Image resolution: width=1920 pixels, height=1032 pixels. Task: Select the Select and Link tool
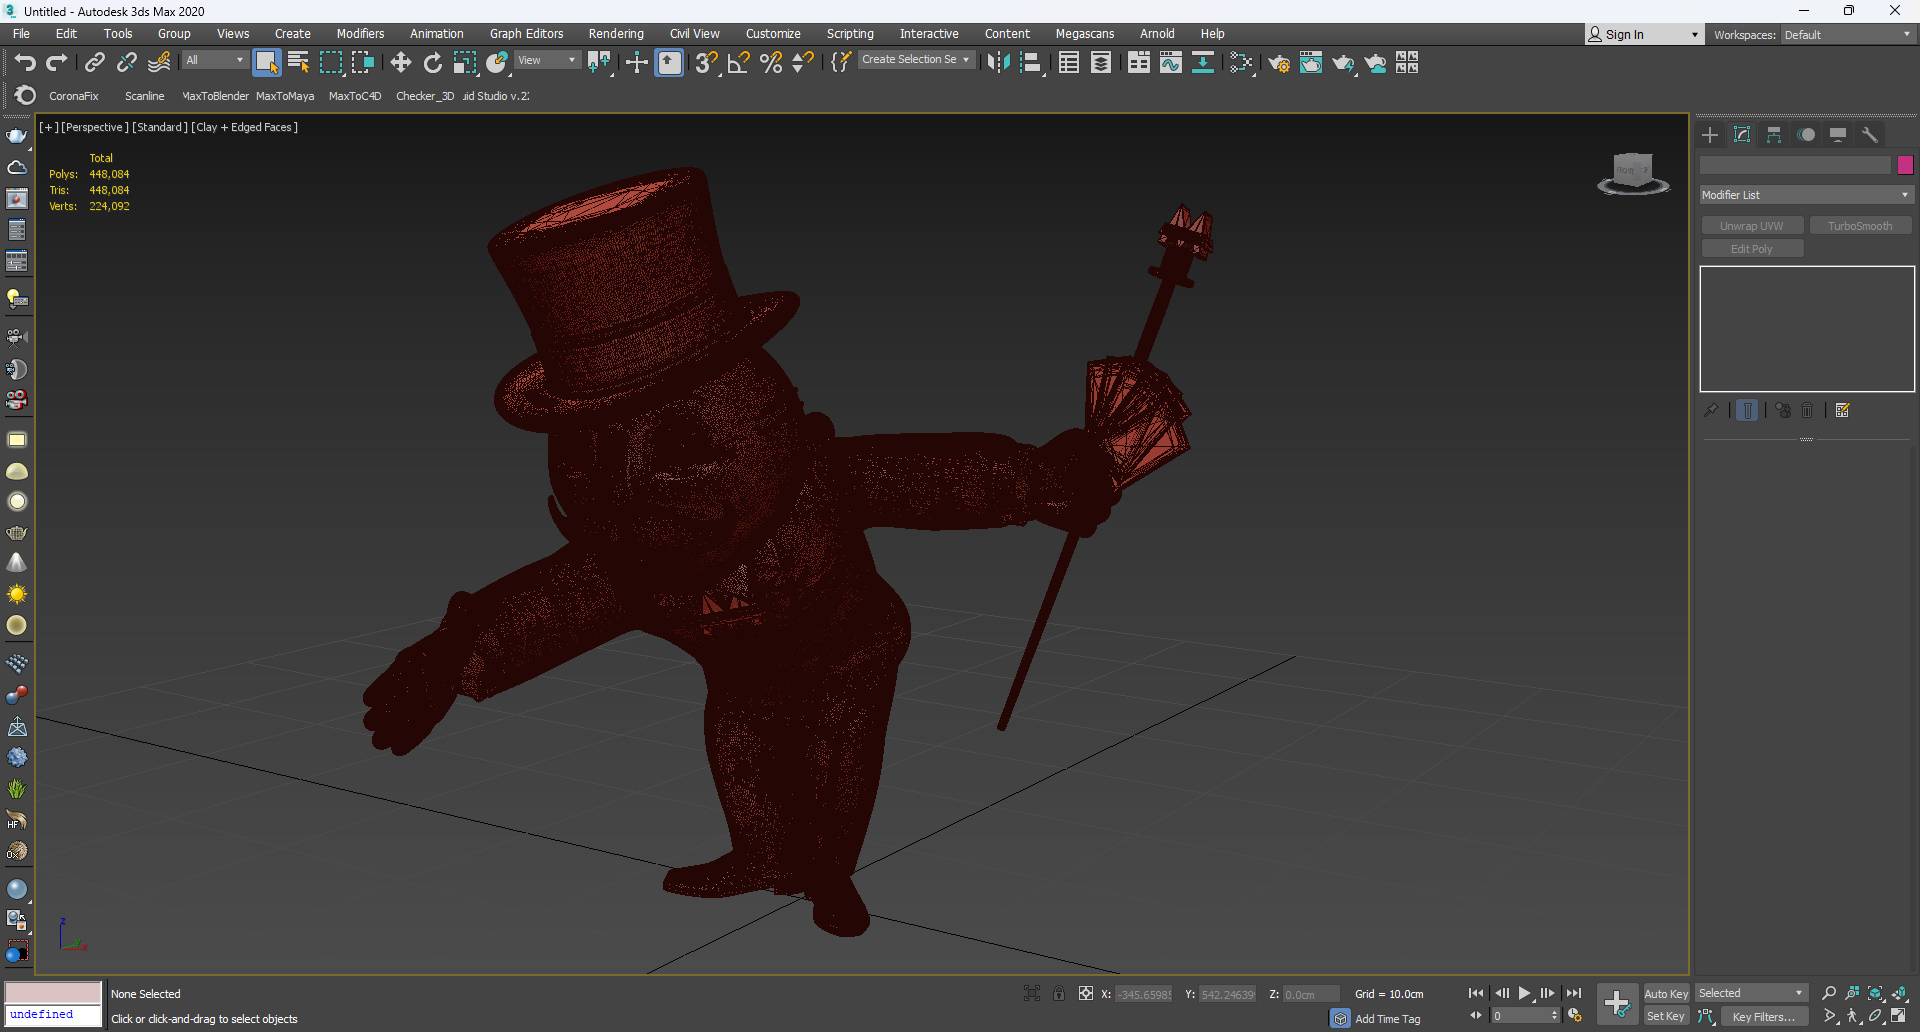[x=94, y=63]
